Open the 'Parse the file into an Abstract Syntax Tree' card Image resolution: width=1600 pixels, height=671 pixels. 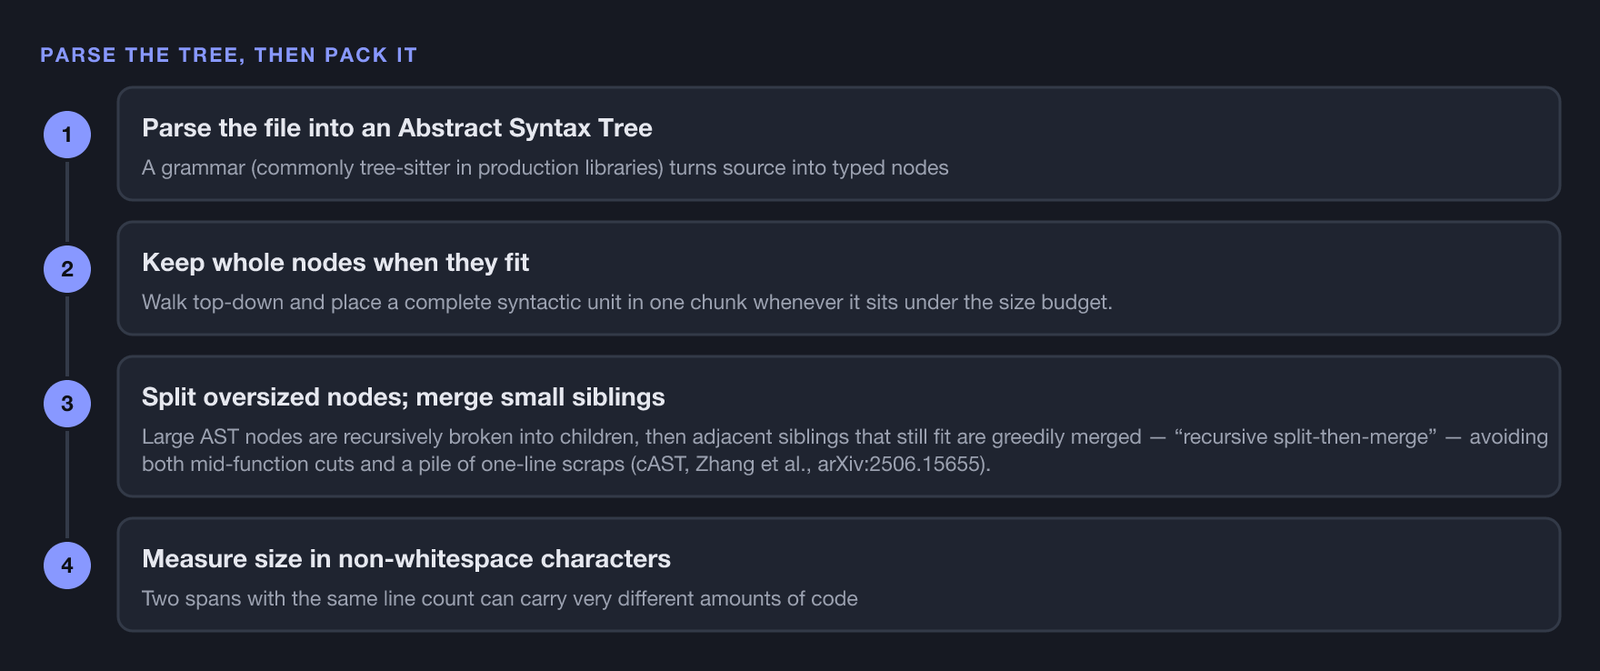pyautogui.click(x=839, y=144)
